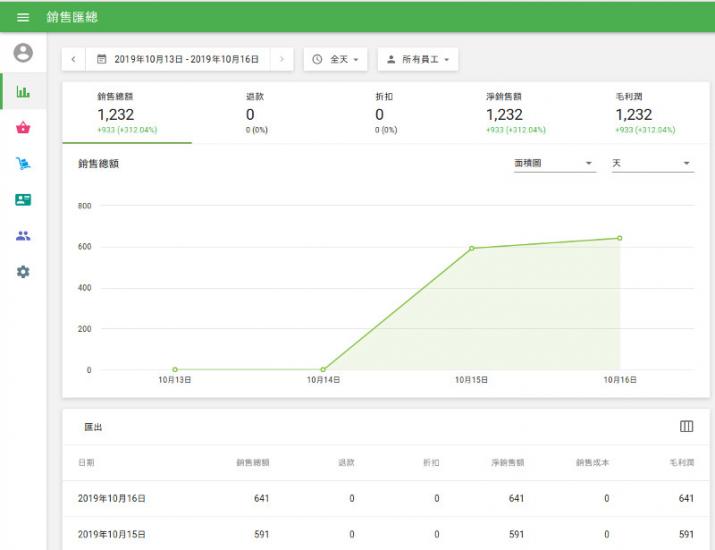
Task: Click 641 sales total in 10月16日 row
Action: (x=261, y=498)
